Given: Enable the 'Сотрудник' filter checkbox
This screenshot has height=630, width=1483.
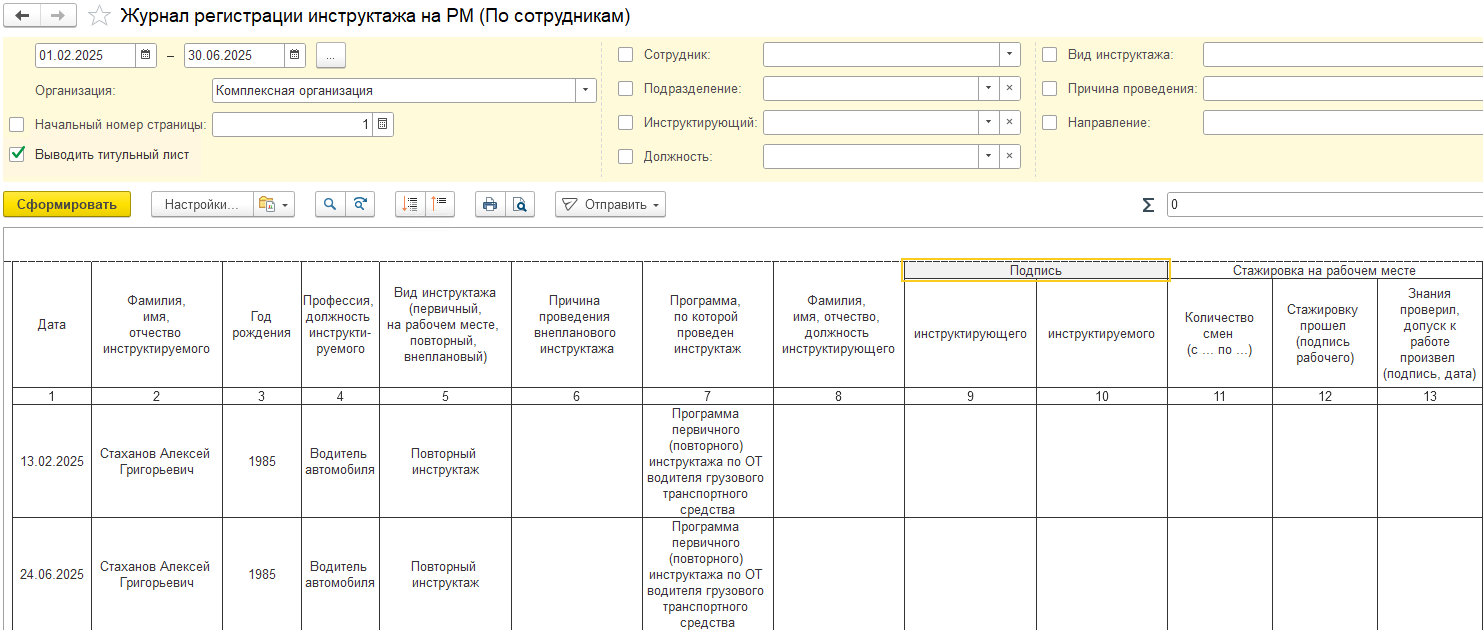Looking at the screenshot, I should click(x=626, y=55).
